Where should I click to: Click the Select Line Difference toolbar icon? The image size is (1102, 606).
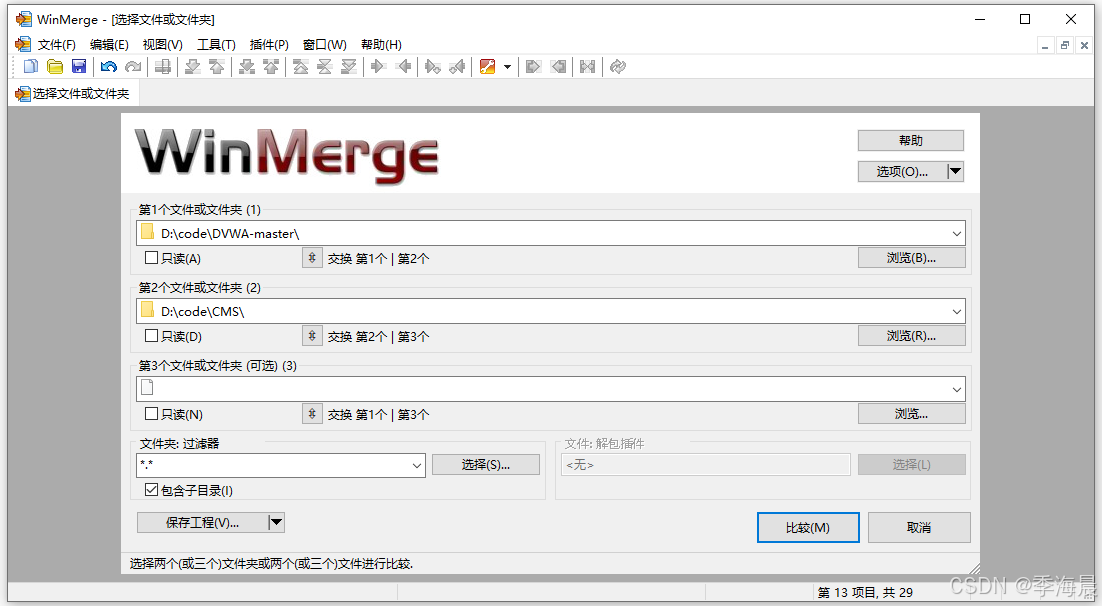[x=163, y=67]
